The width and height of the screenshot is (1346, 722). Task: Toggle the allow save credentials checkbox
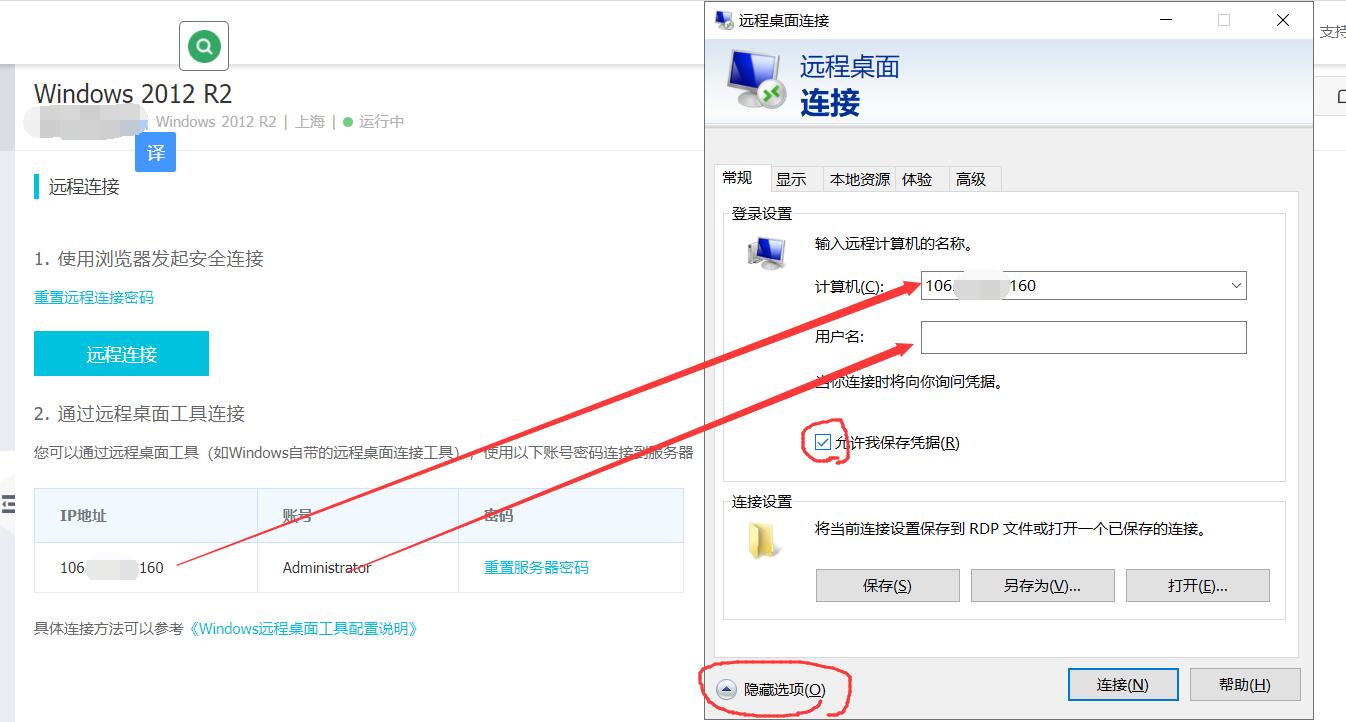pyautogui.click(x=823, y=442)
